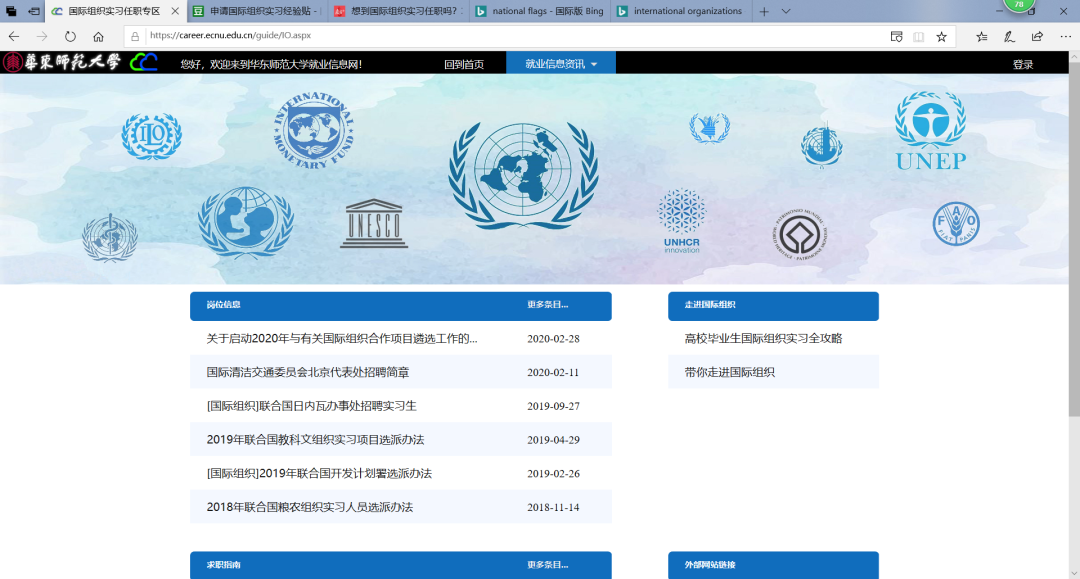Open a new tab with plus icon
1080x579 pixels.
click(x=764, y=11)
